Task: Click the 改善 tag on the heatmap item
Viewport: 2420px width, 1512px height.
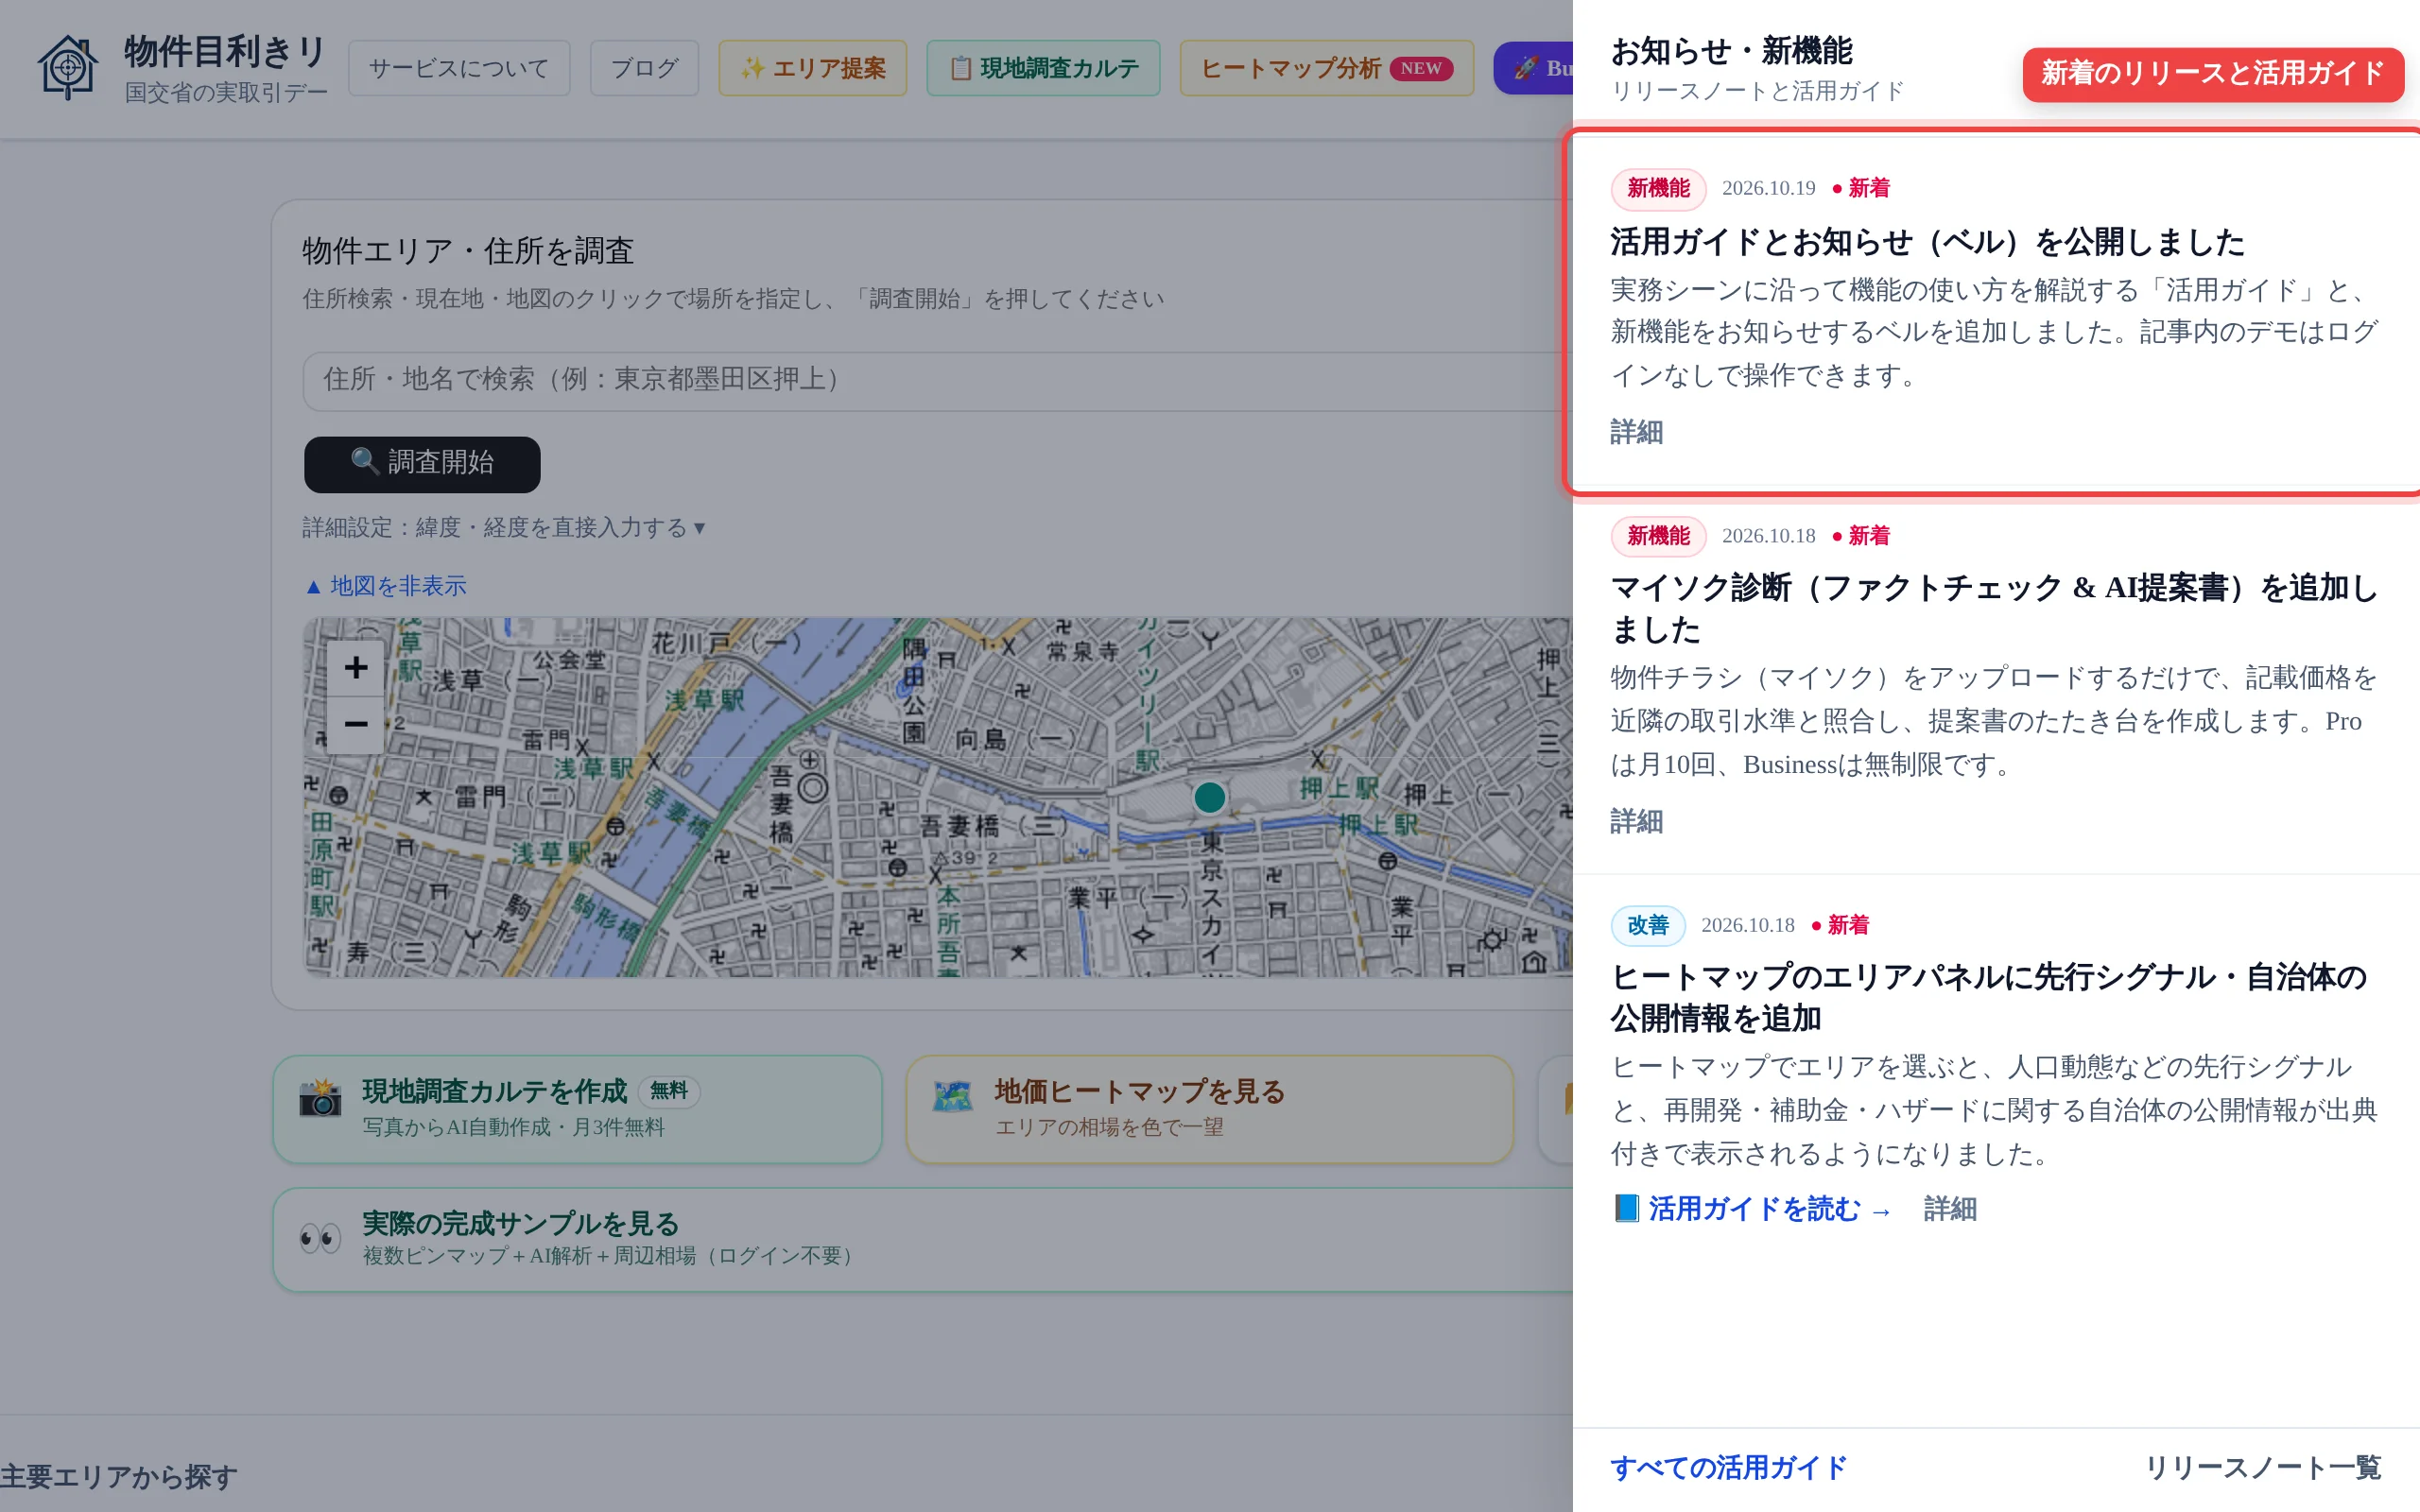Action: [1647, 925]
